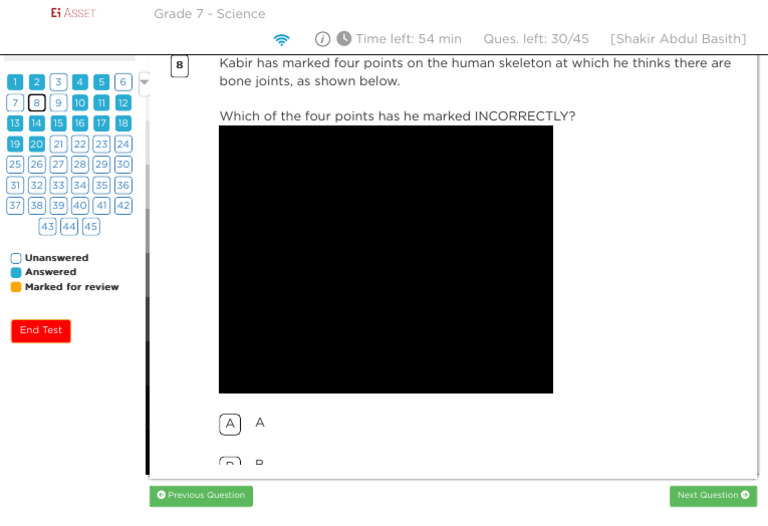The width and height of the screenshot is (768, 526).
Task: Go to question 9
Action: pyautogui.click(x=58, y=102)
